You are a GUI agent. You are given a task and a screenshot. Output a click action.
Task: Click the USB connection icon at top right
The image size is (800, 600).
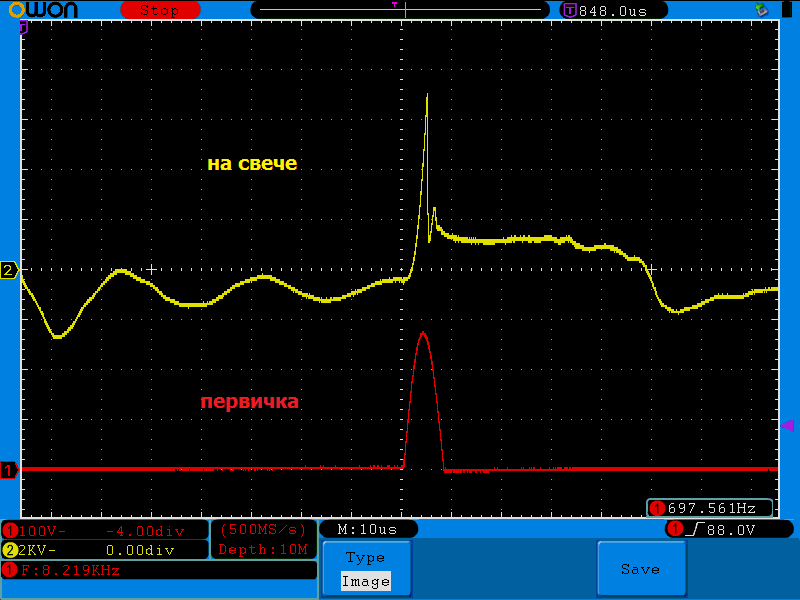762,9
